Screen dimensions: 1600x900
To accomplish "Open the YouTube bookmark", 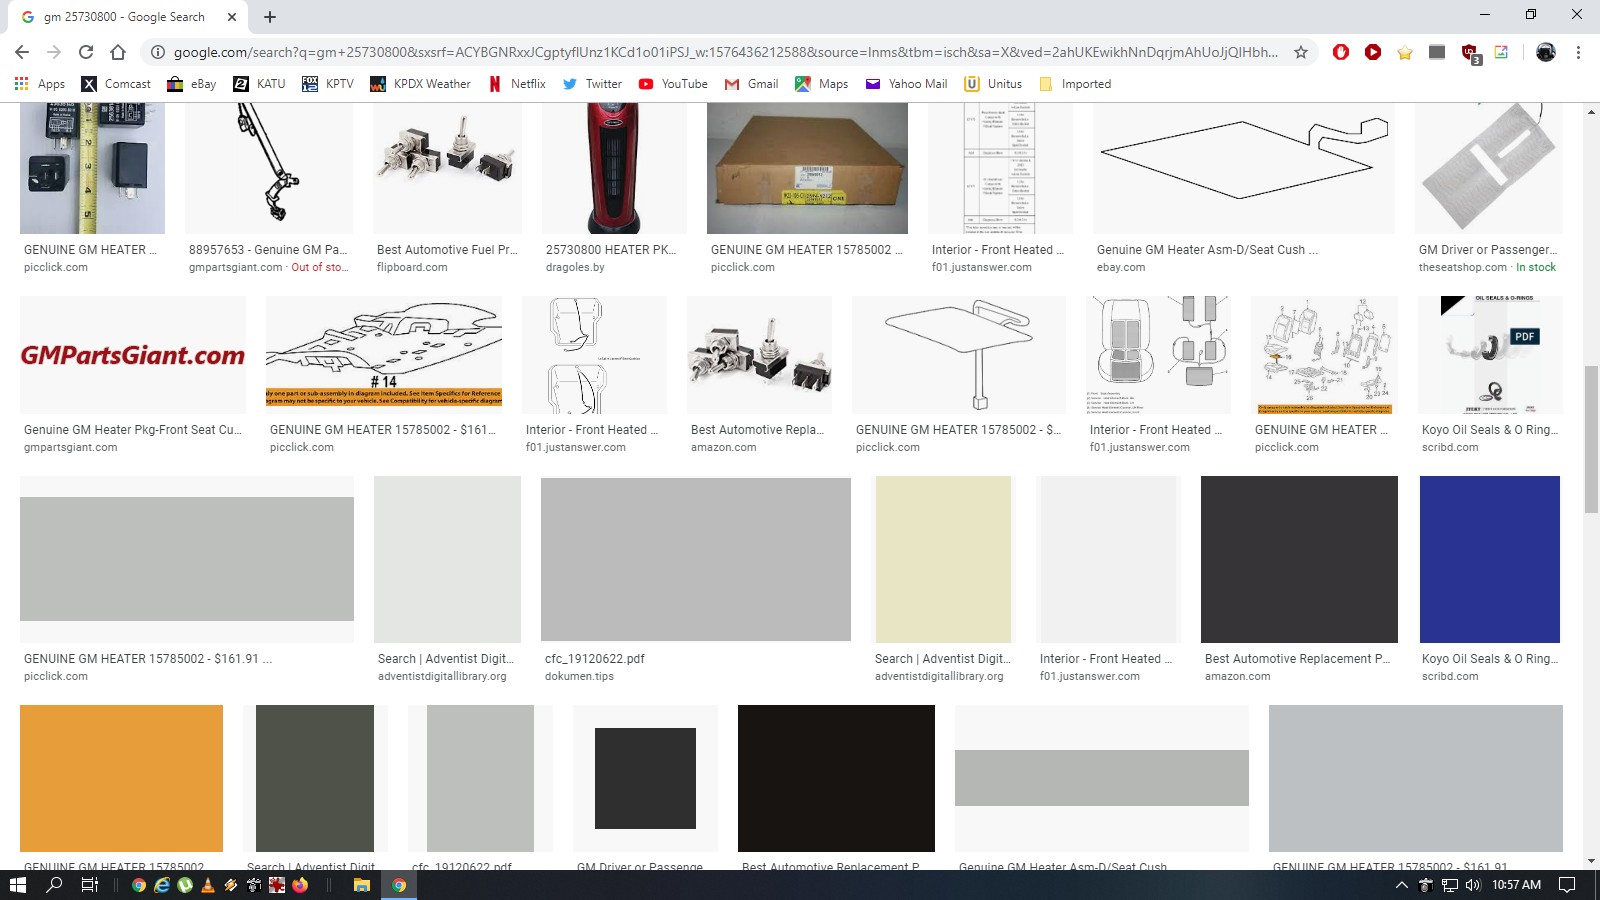I will click(x=673, y=84).
